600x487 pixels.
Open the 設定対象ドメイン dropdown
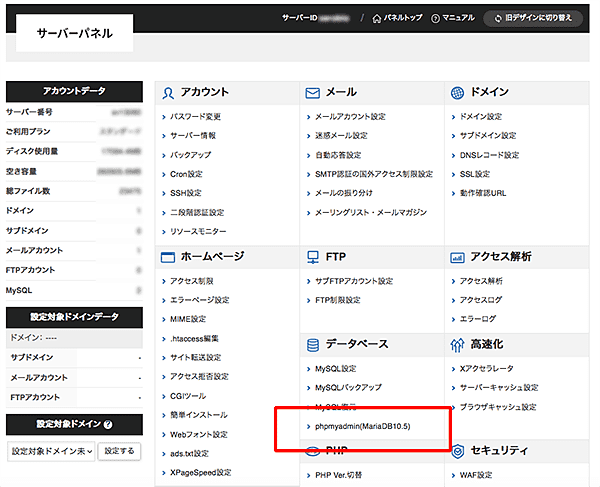point(51,451)
